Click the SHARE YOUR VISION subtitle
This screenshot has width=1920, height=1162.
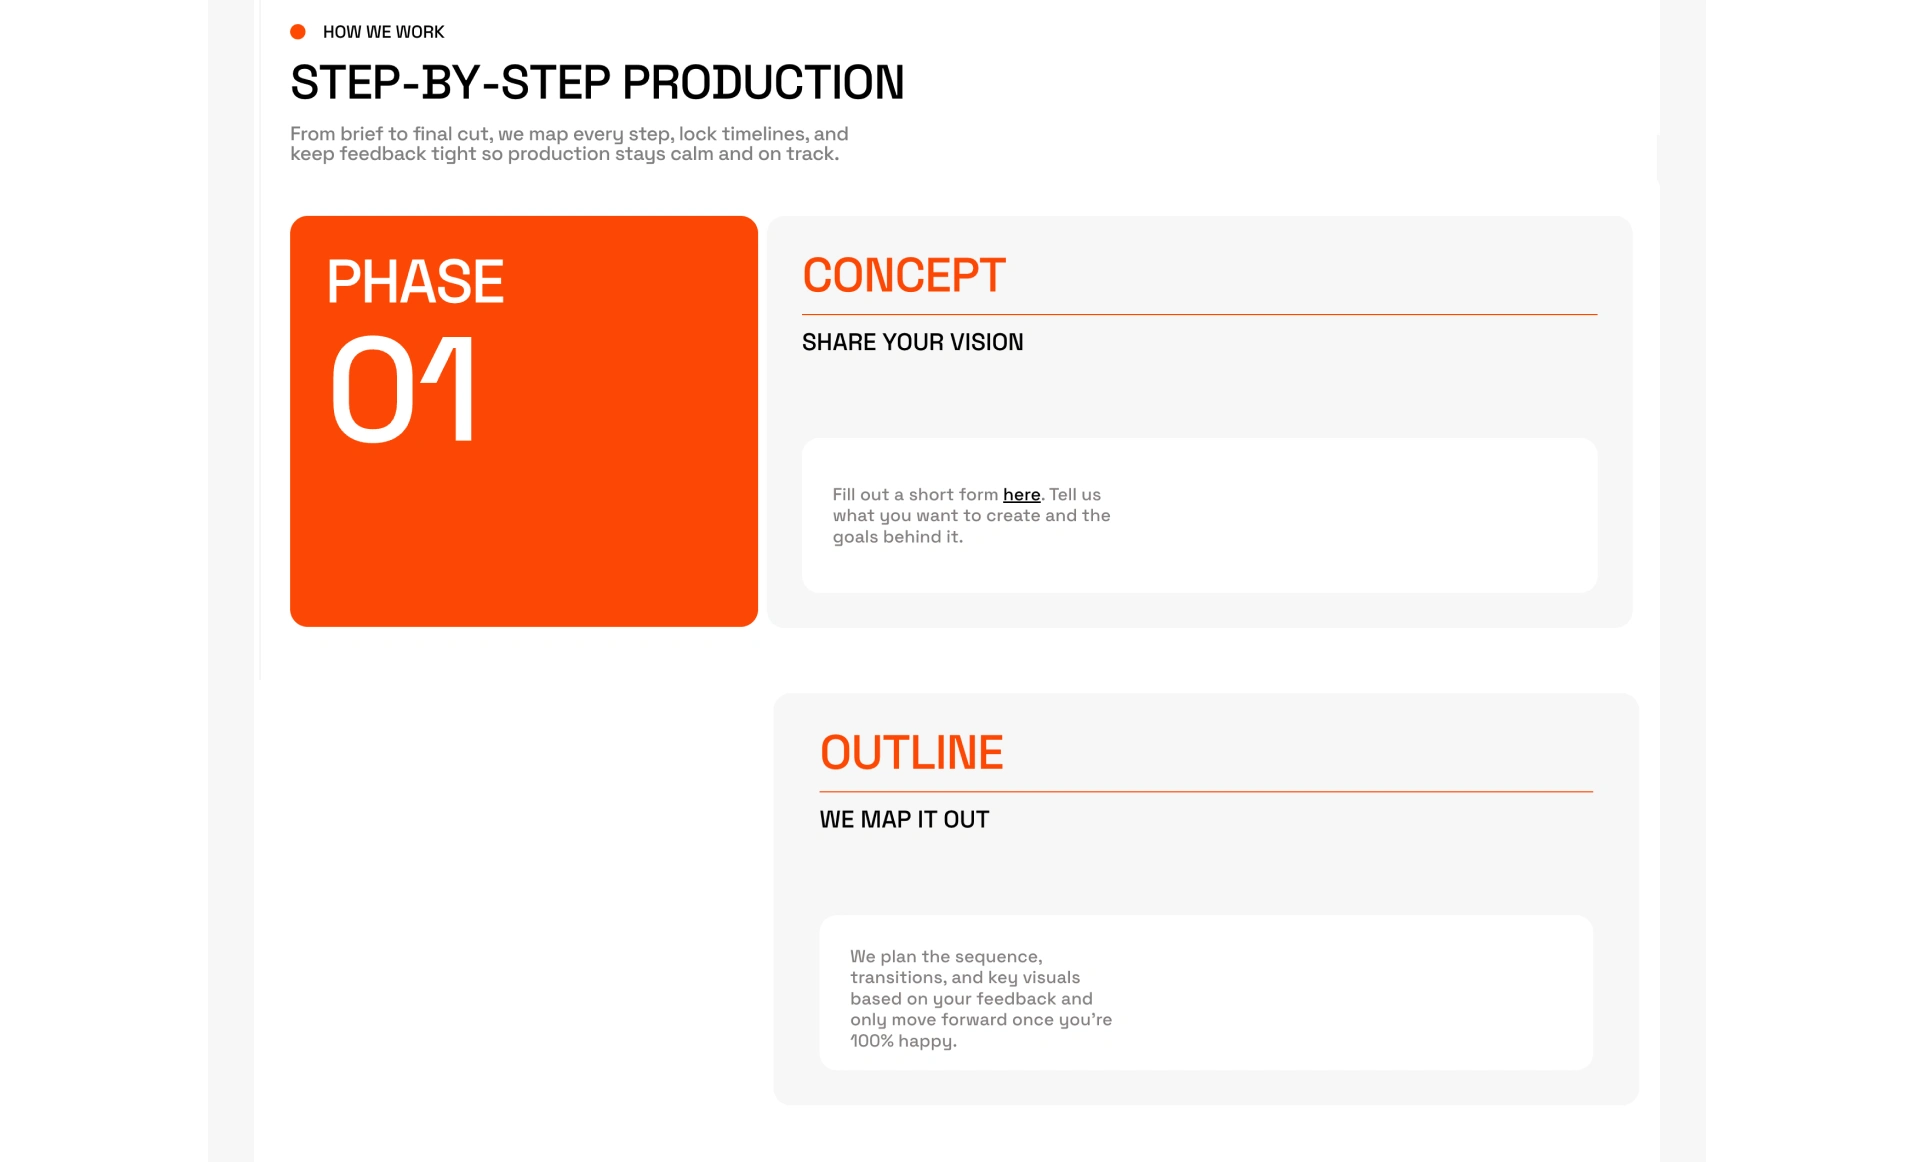[912, 342]
